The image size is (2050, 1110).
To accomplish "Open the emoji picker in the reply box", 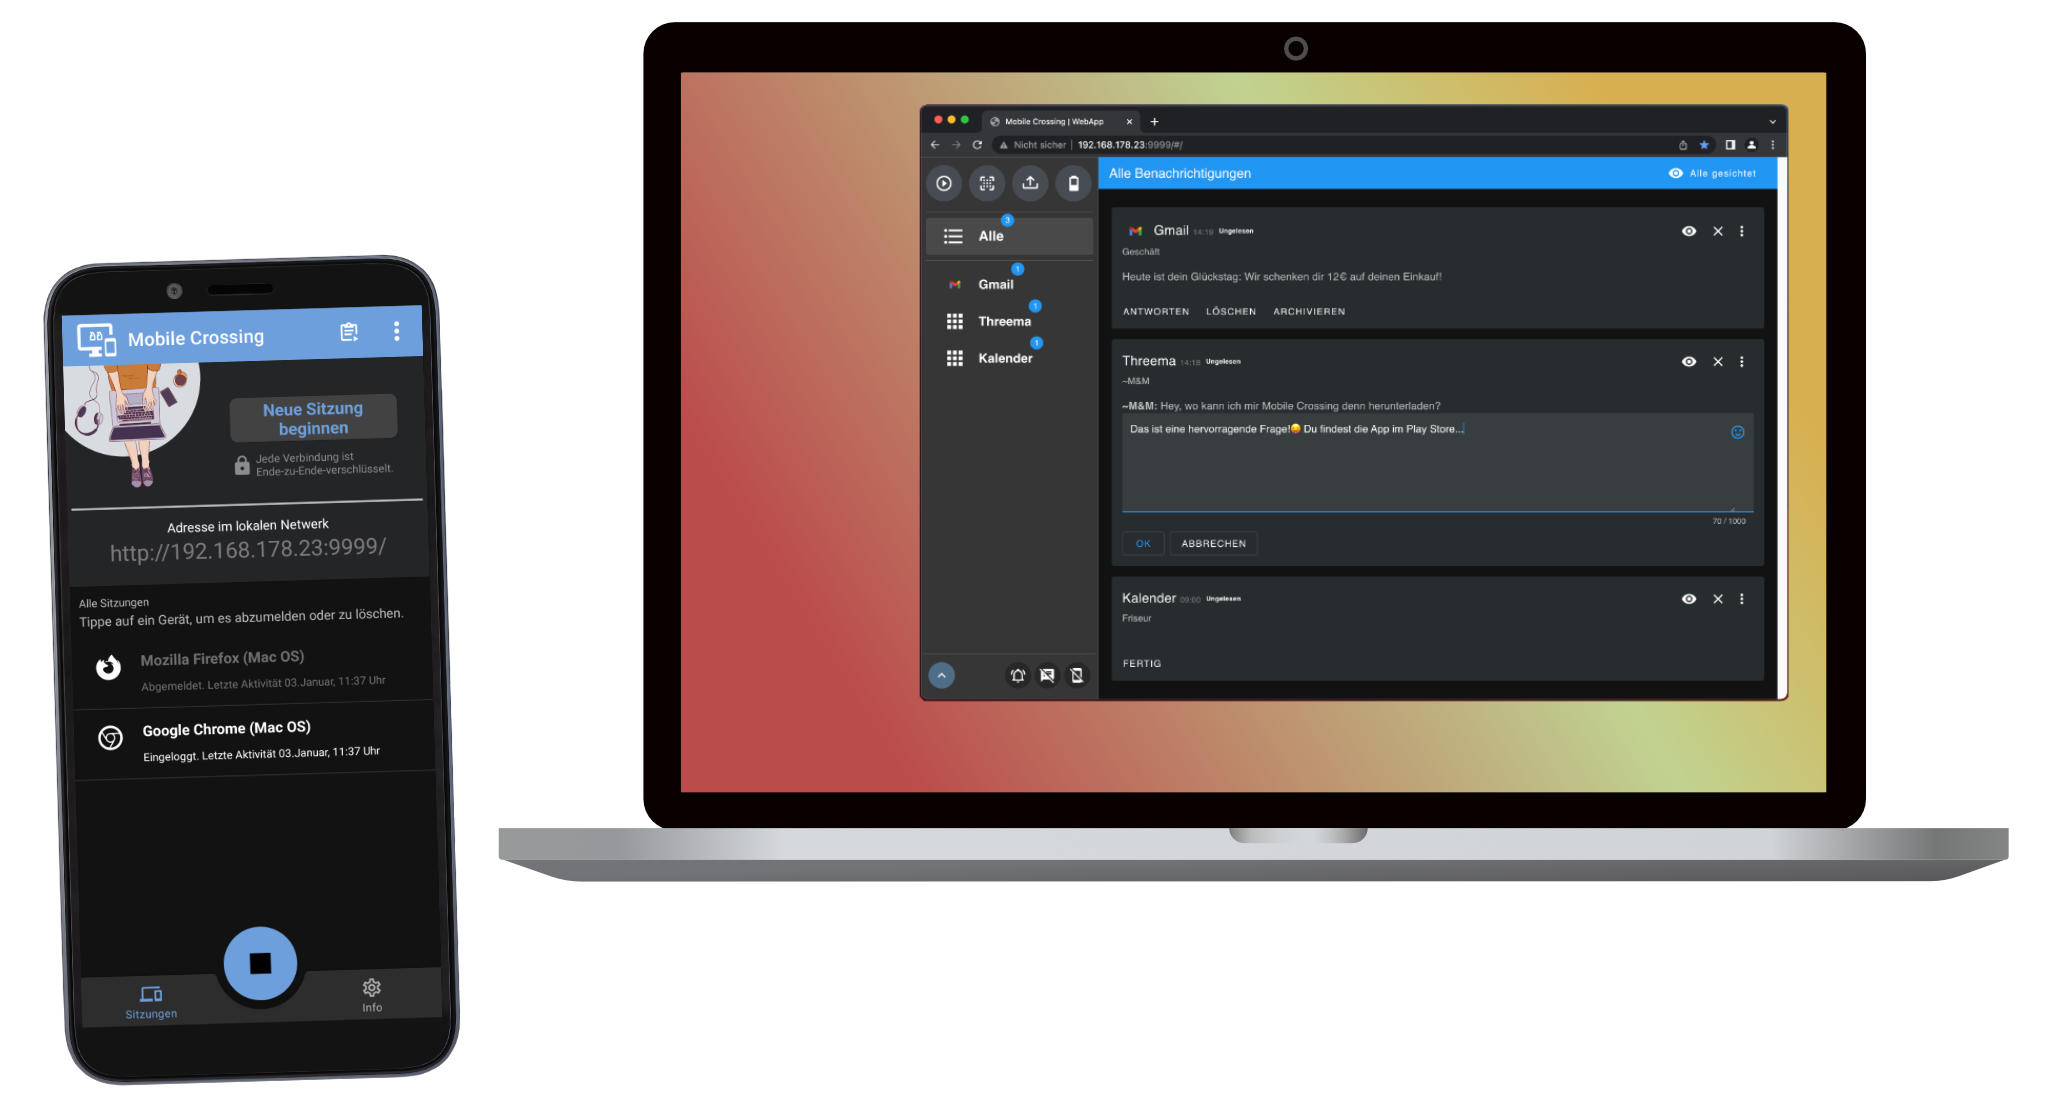I will pos(1738,432).
